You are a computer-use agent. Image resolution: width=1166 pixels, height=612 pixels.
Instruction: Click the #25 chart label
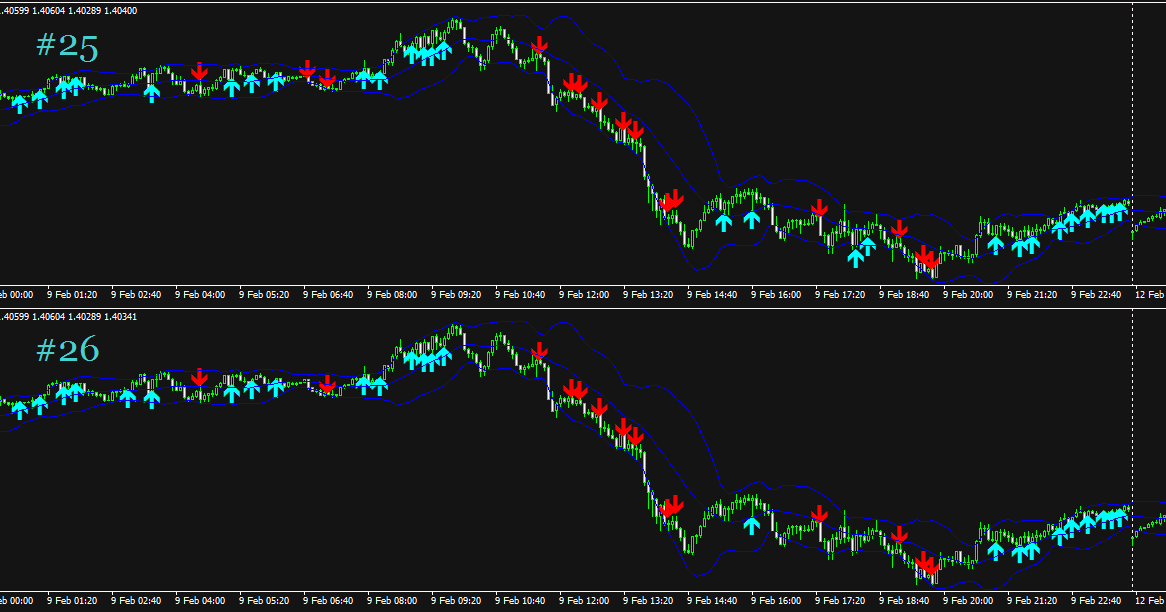tap(65, 45)
